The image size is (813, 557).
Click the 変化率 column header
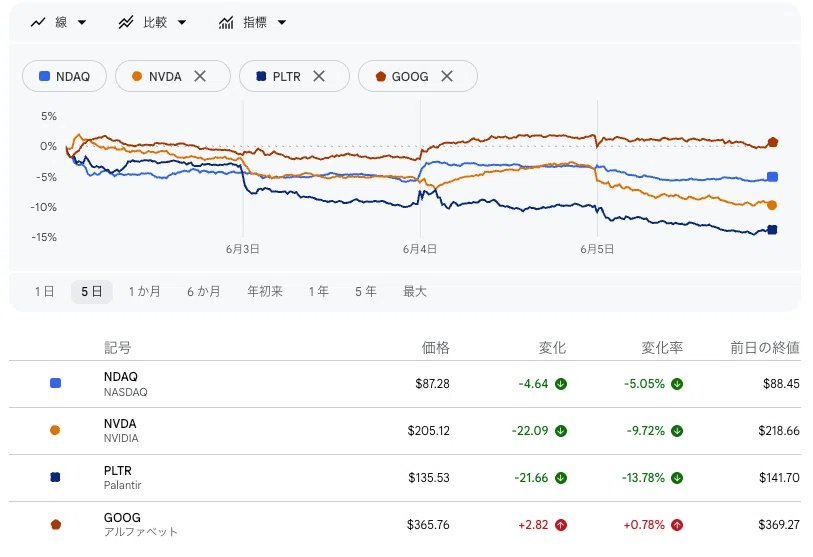click(662, 347)
